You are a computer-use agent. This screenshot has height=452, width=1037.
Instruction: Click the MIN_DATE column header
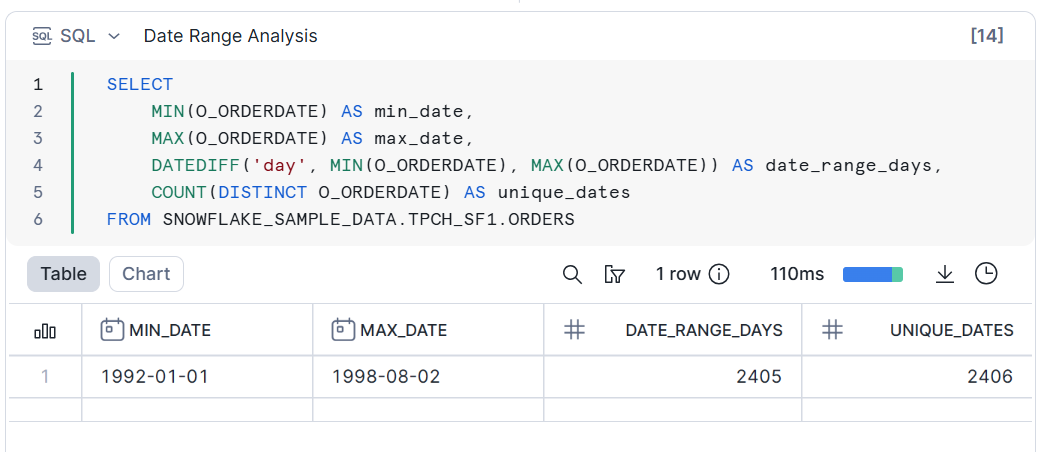coord(170,330)
